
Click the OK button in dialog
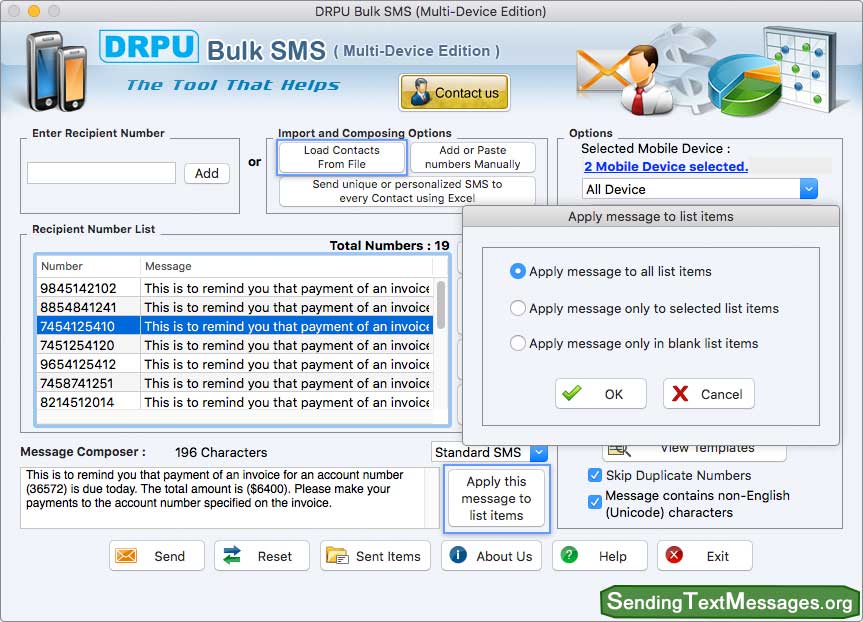click(x=600, y=394)
